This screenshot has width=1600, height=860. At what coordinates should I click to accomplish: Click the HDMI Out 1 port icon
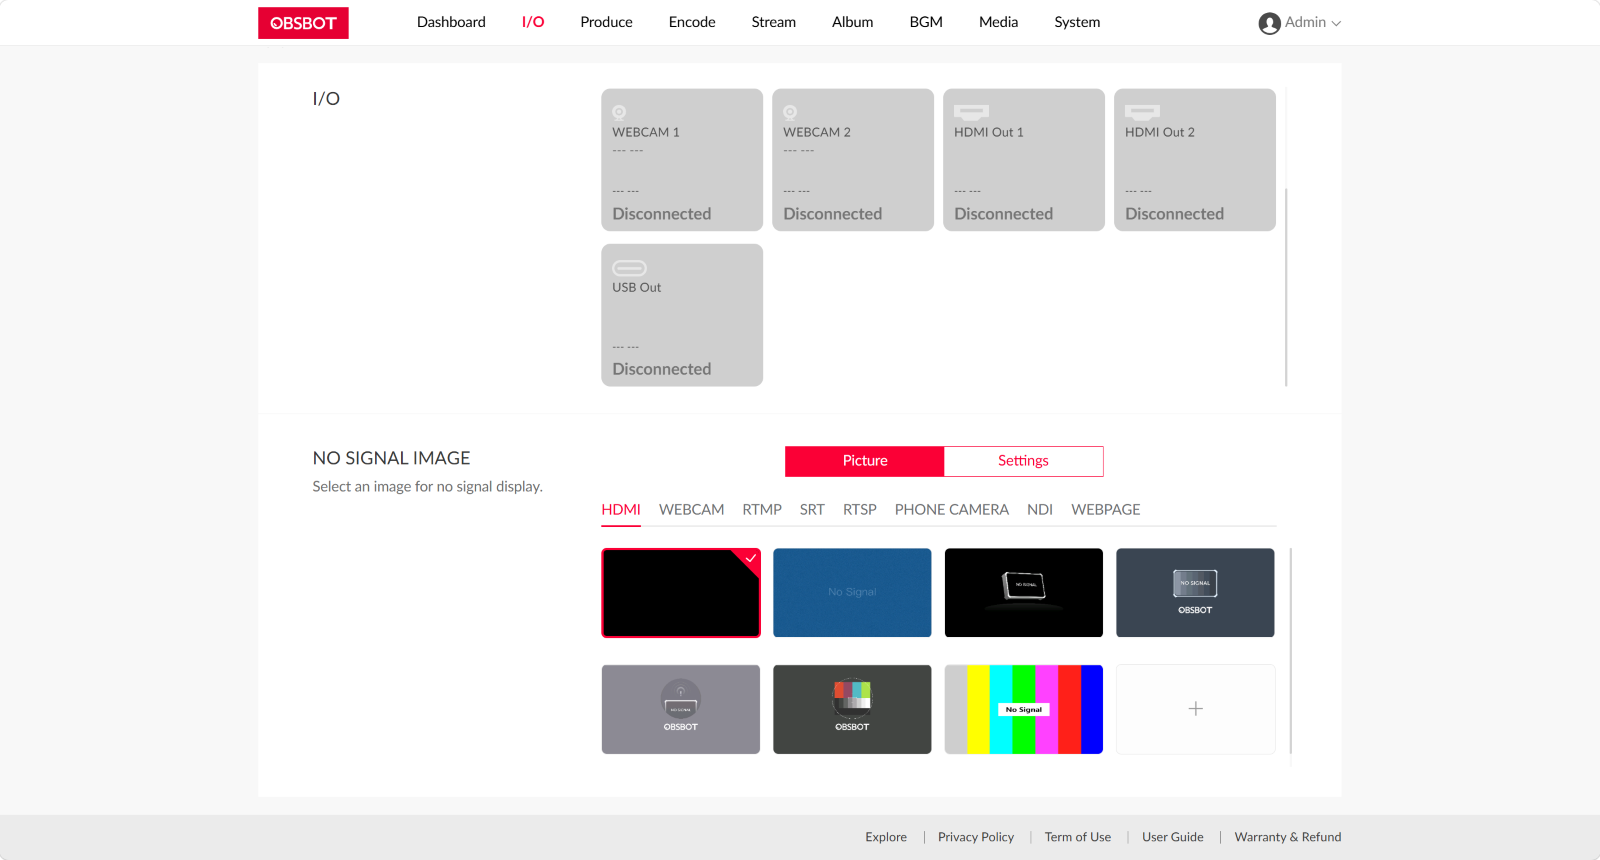[x=971, y=112]
